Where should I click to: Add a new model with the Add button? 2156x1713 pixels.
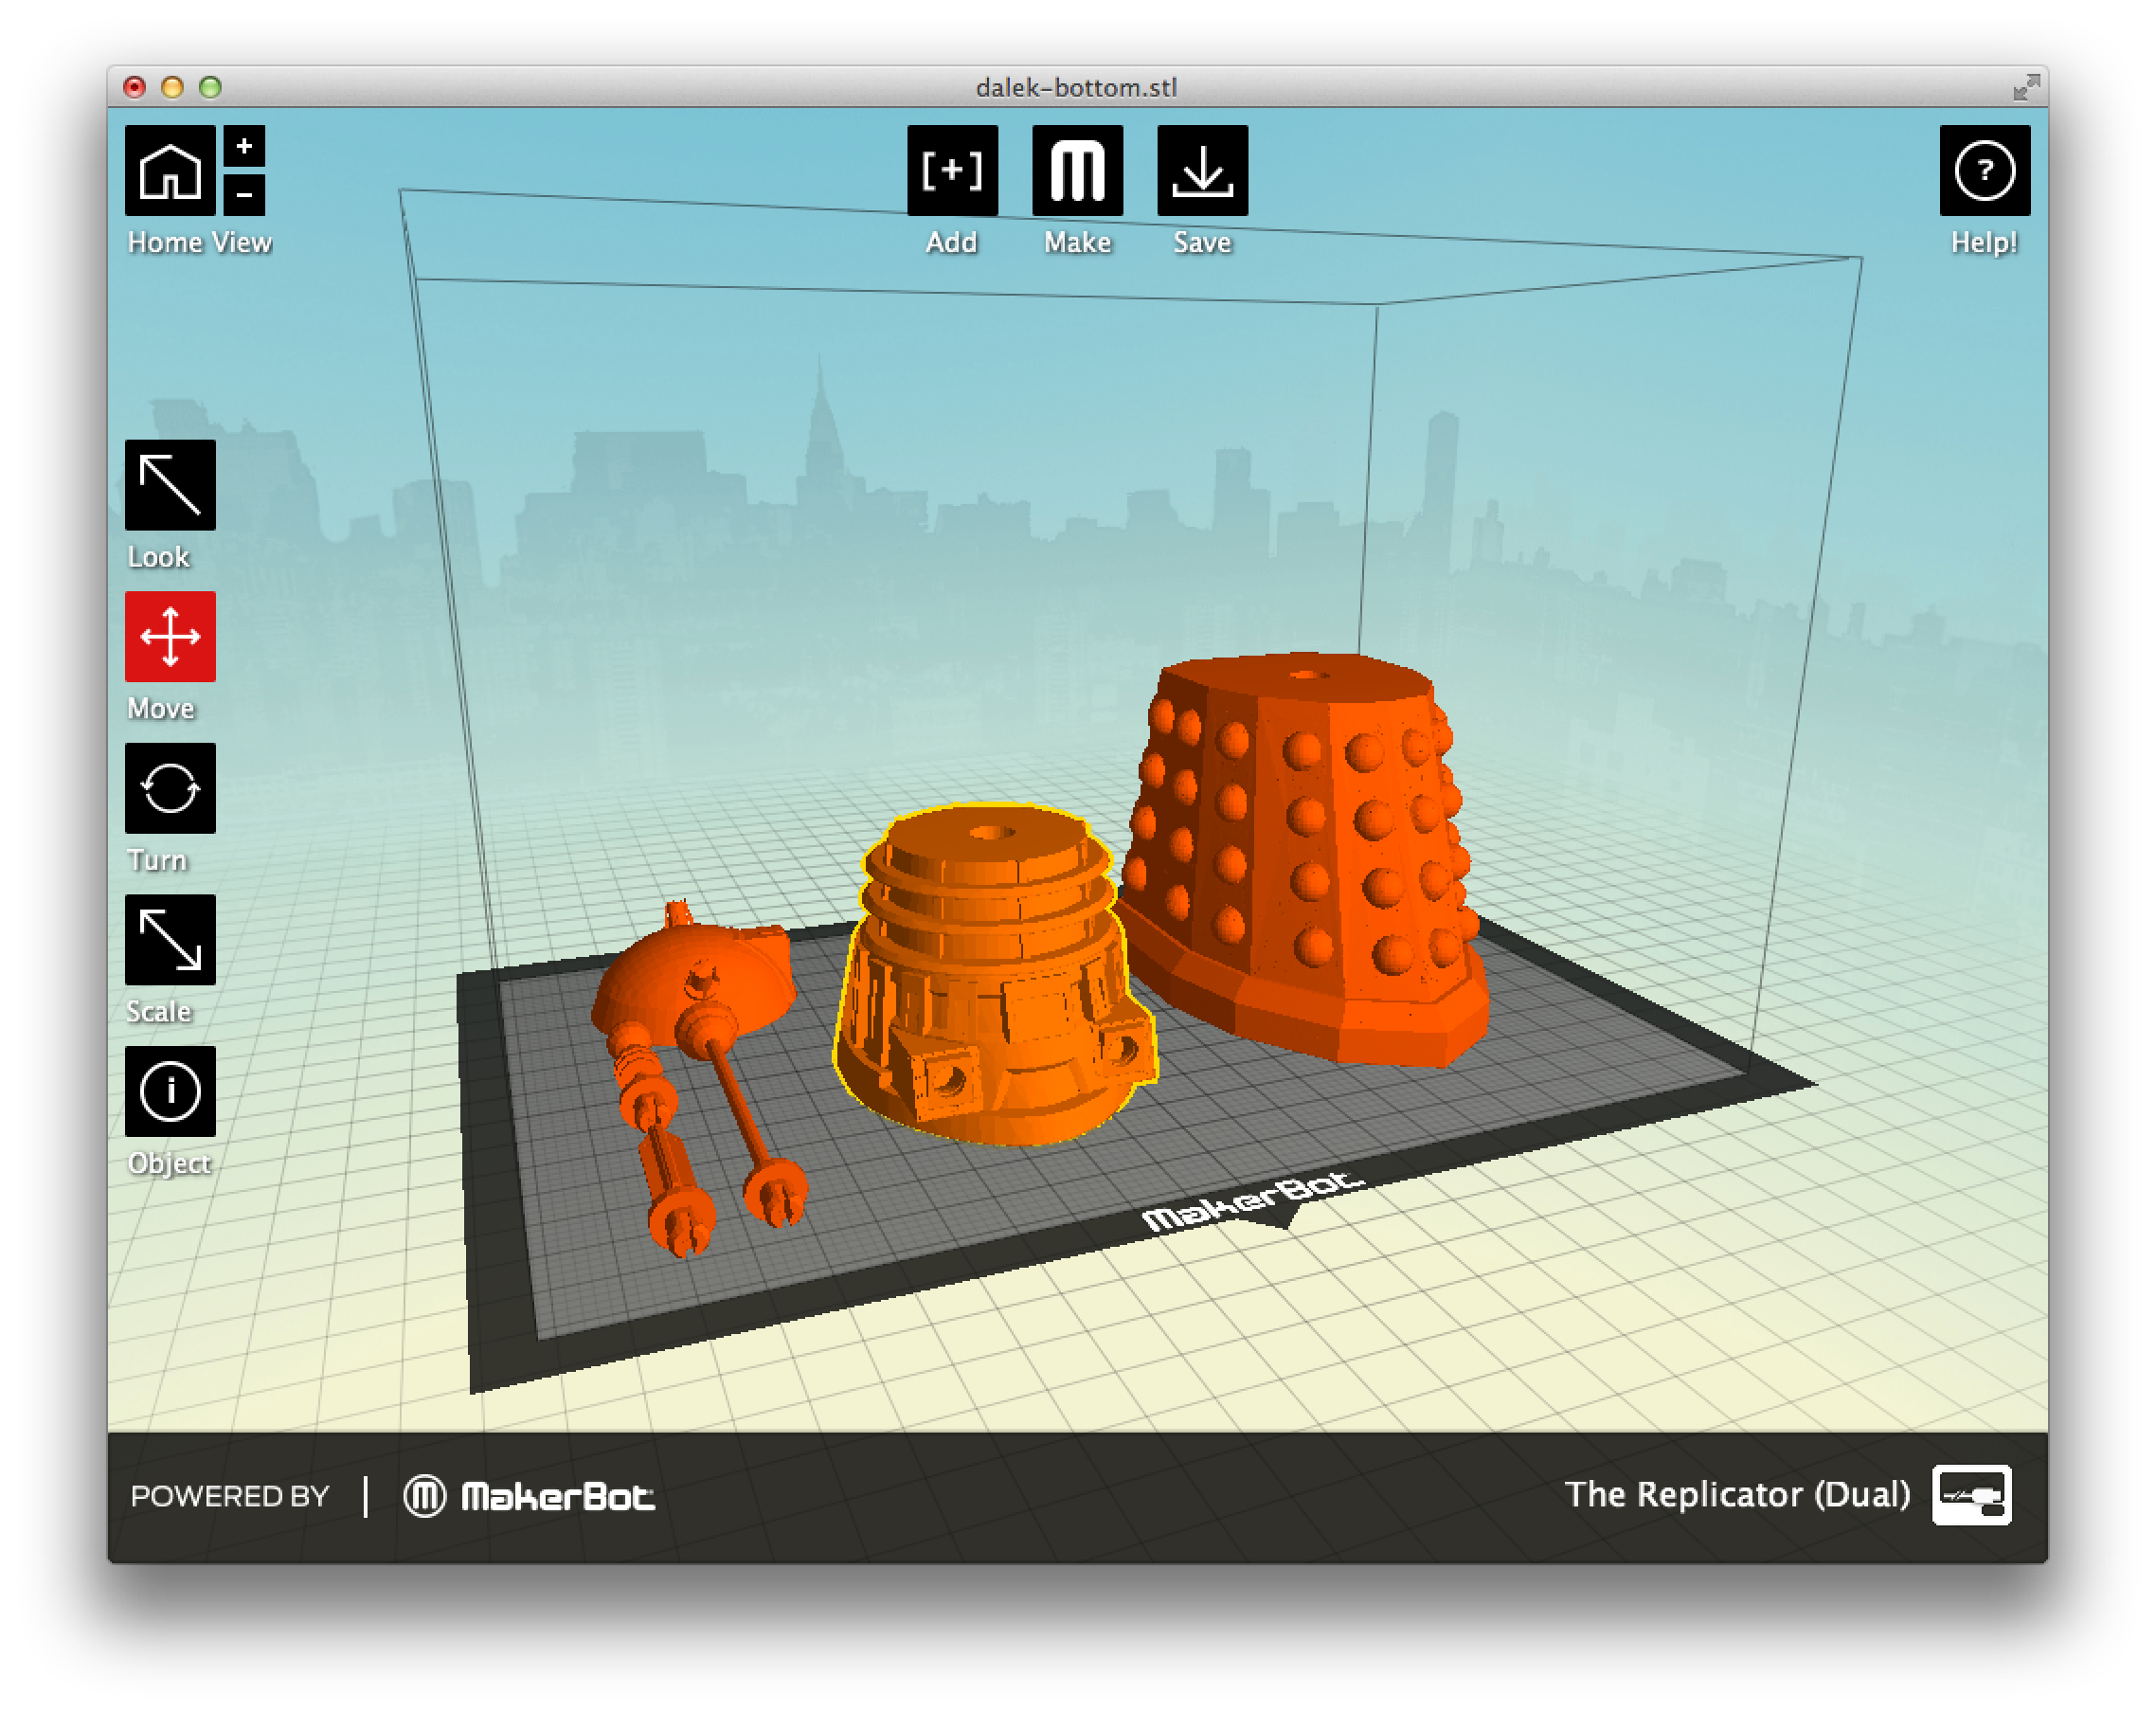tap(952, 170)
